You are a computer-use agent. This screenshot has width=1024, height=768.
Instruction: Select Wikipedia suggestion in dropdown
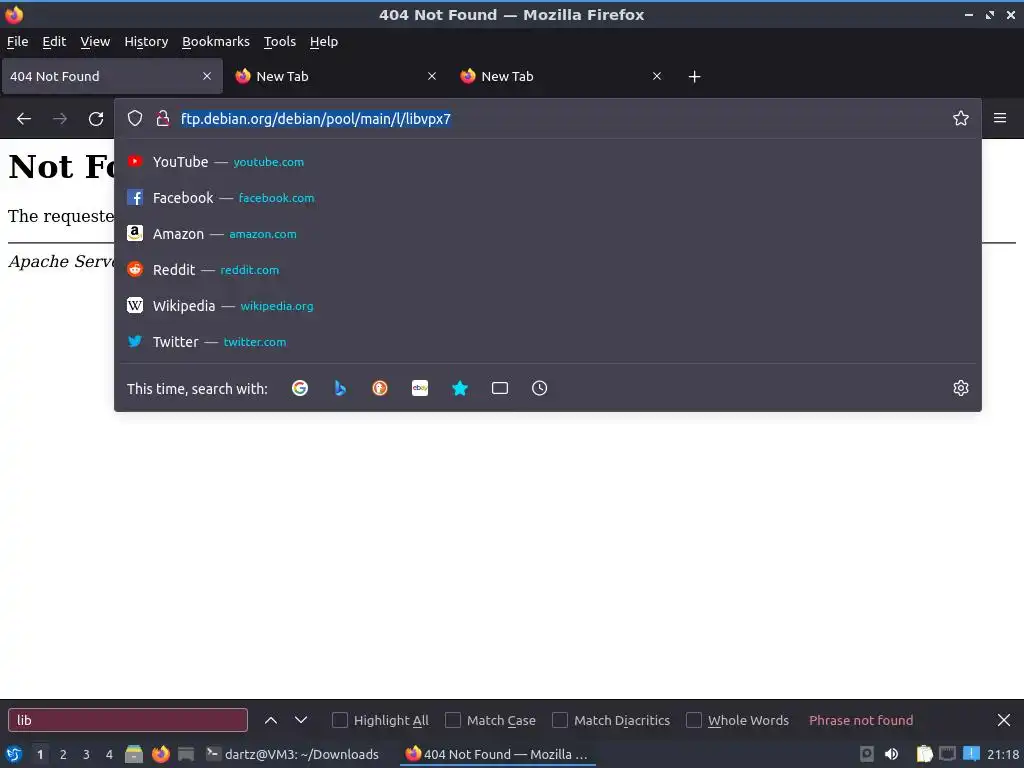tap(547, 306)
